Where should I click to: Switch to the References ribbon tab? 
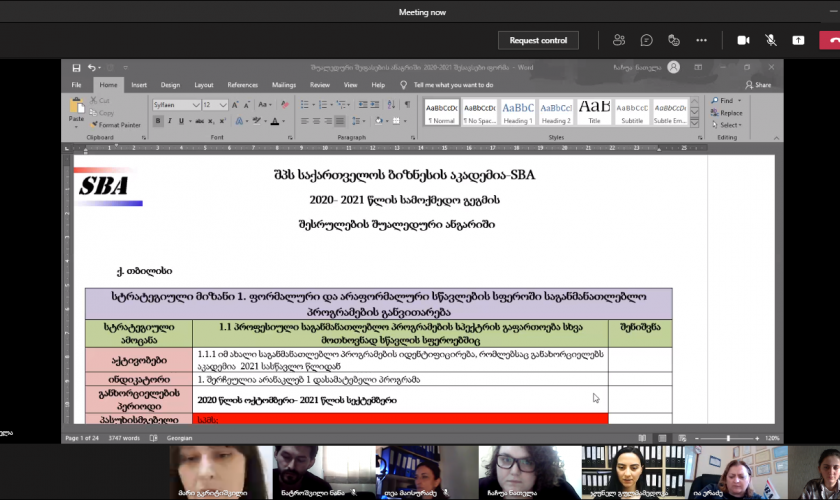click(242, 85)
